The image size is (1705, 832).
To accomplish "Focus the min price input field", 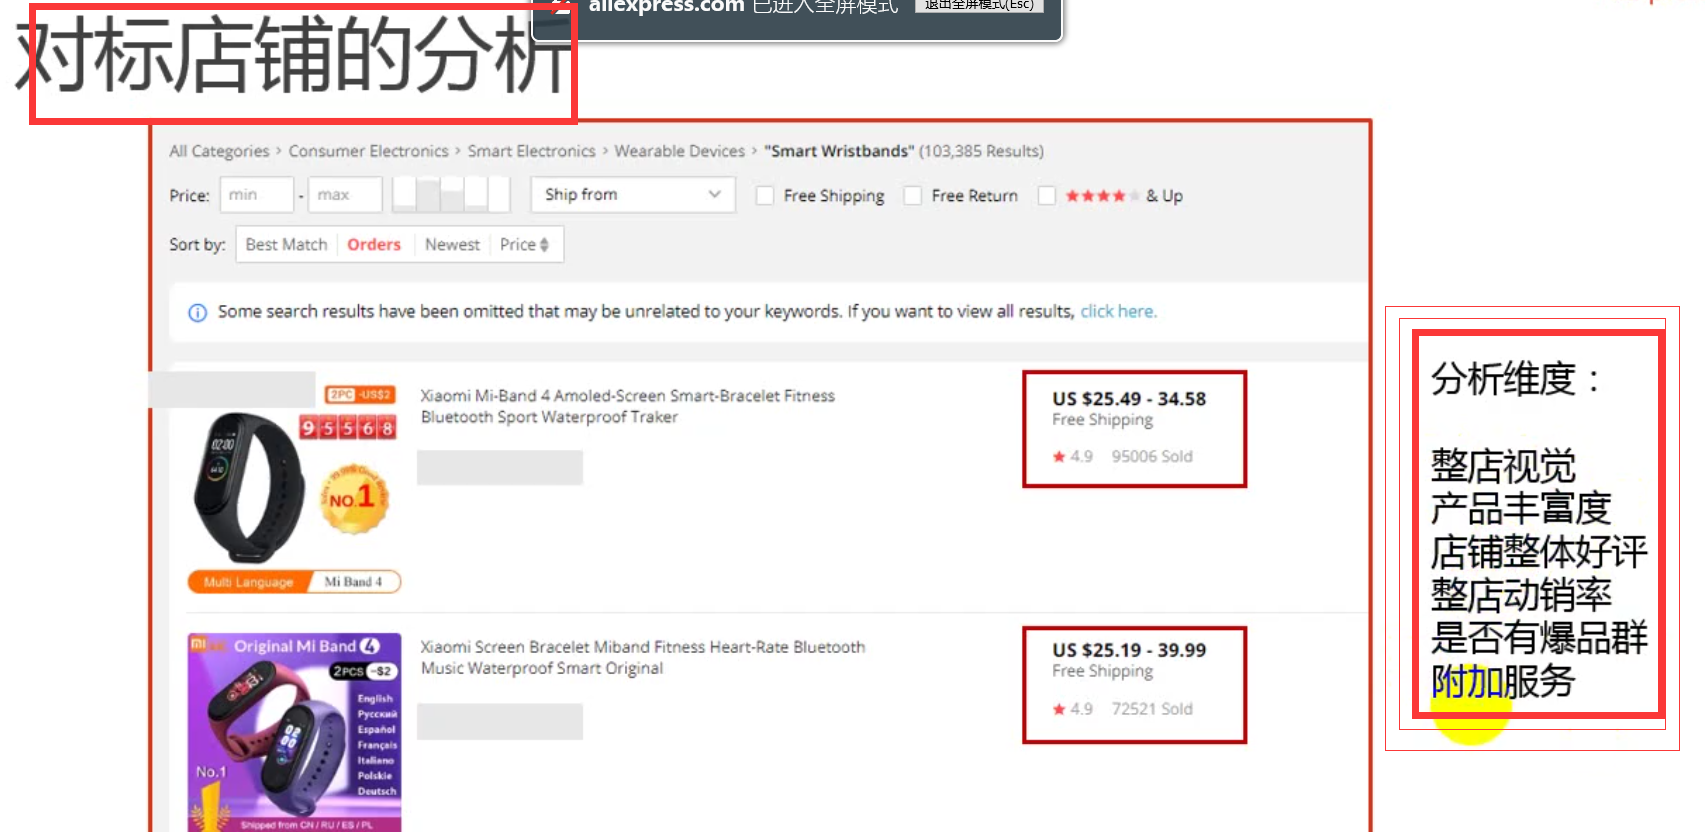I will click(x=256, y=195).
